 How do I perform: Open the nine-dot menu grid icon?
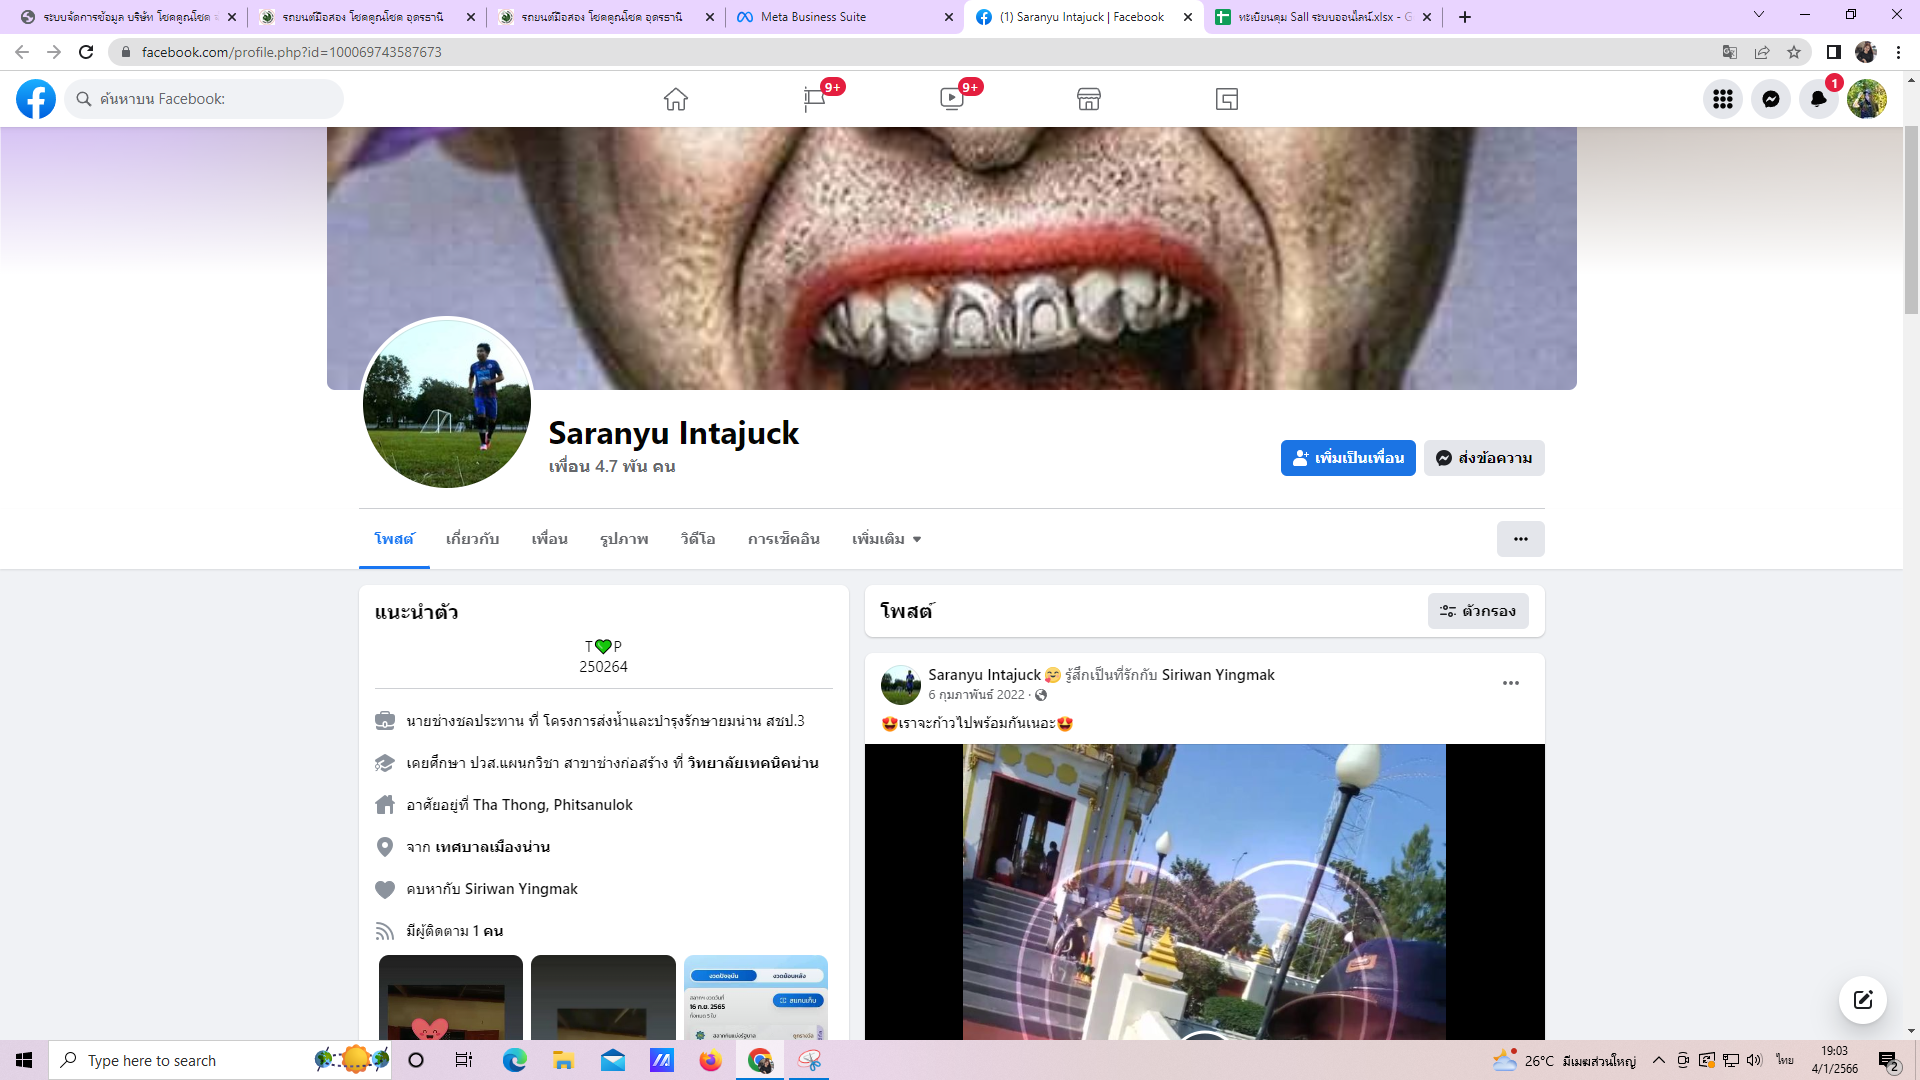click(x=1723, y=99)
